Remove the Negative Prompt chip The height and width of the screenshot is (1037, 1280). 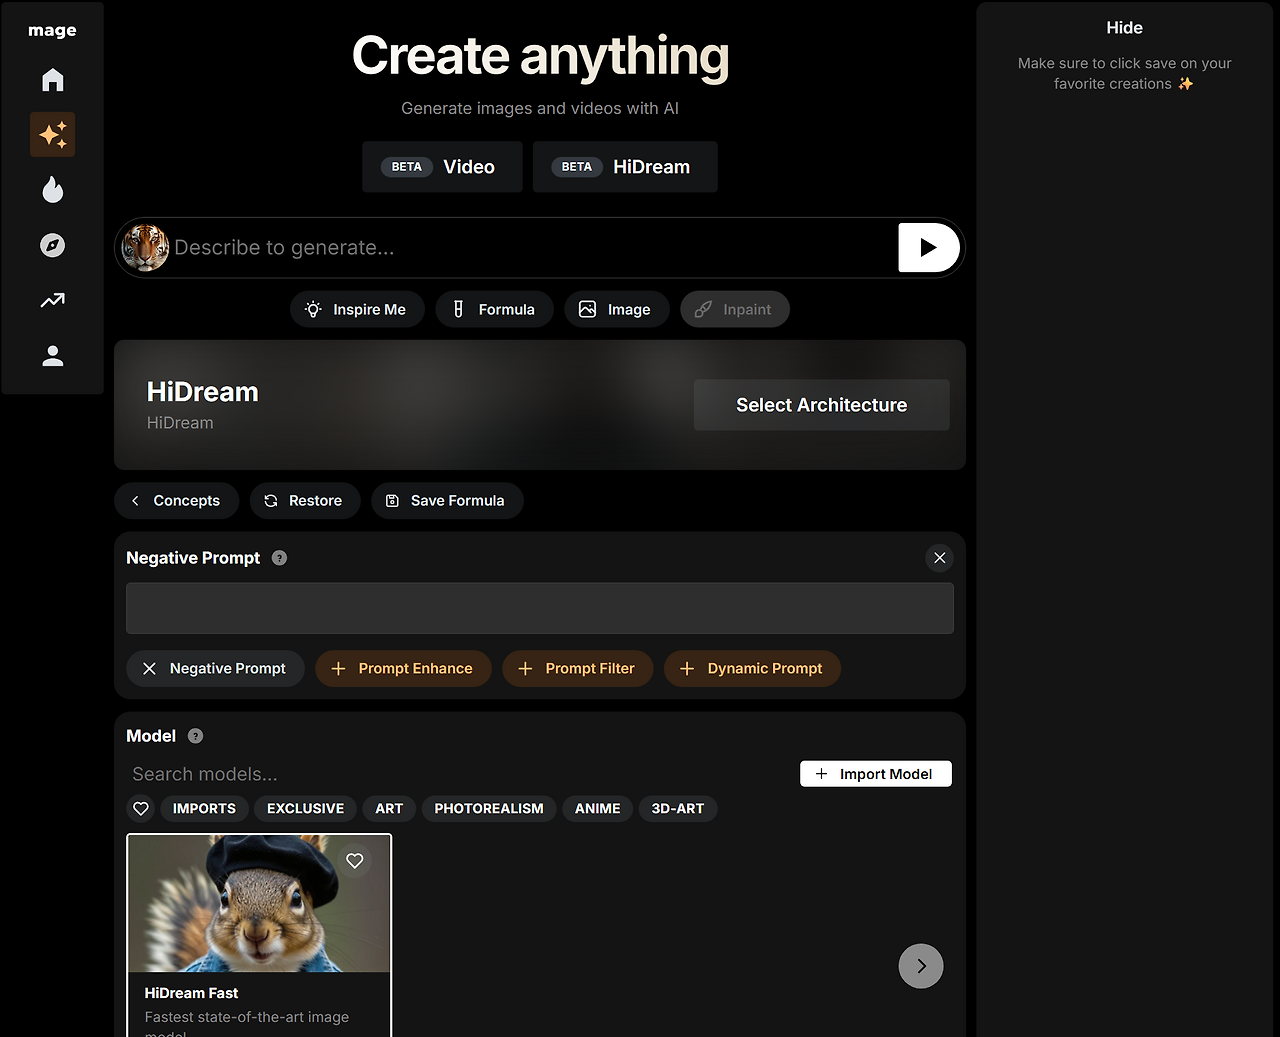coord(215,669)
